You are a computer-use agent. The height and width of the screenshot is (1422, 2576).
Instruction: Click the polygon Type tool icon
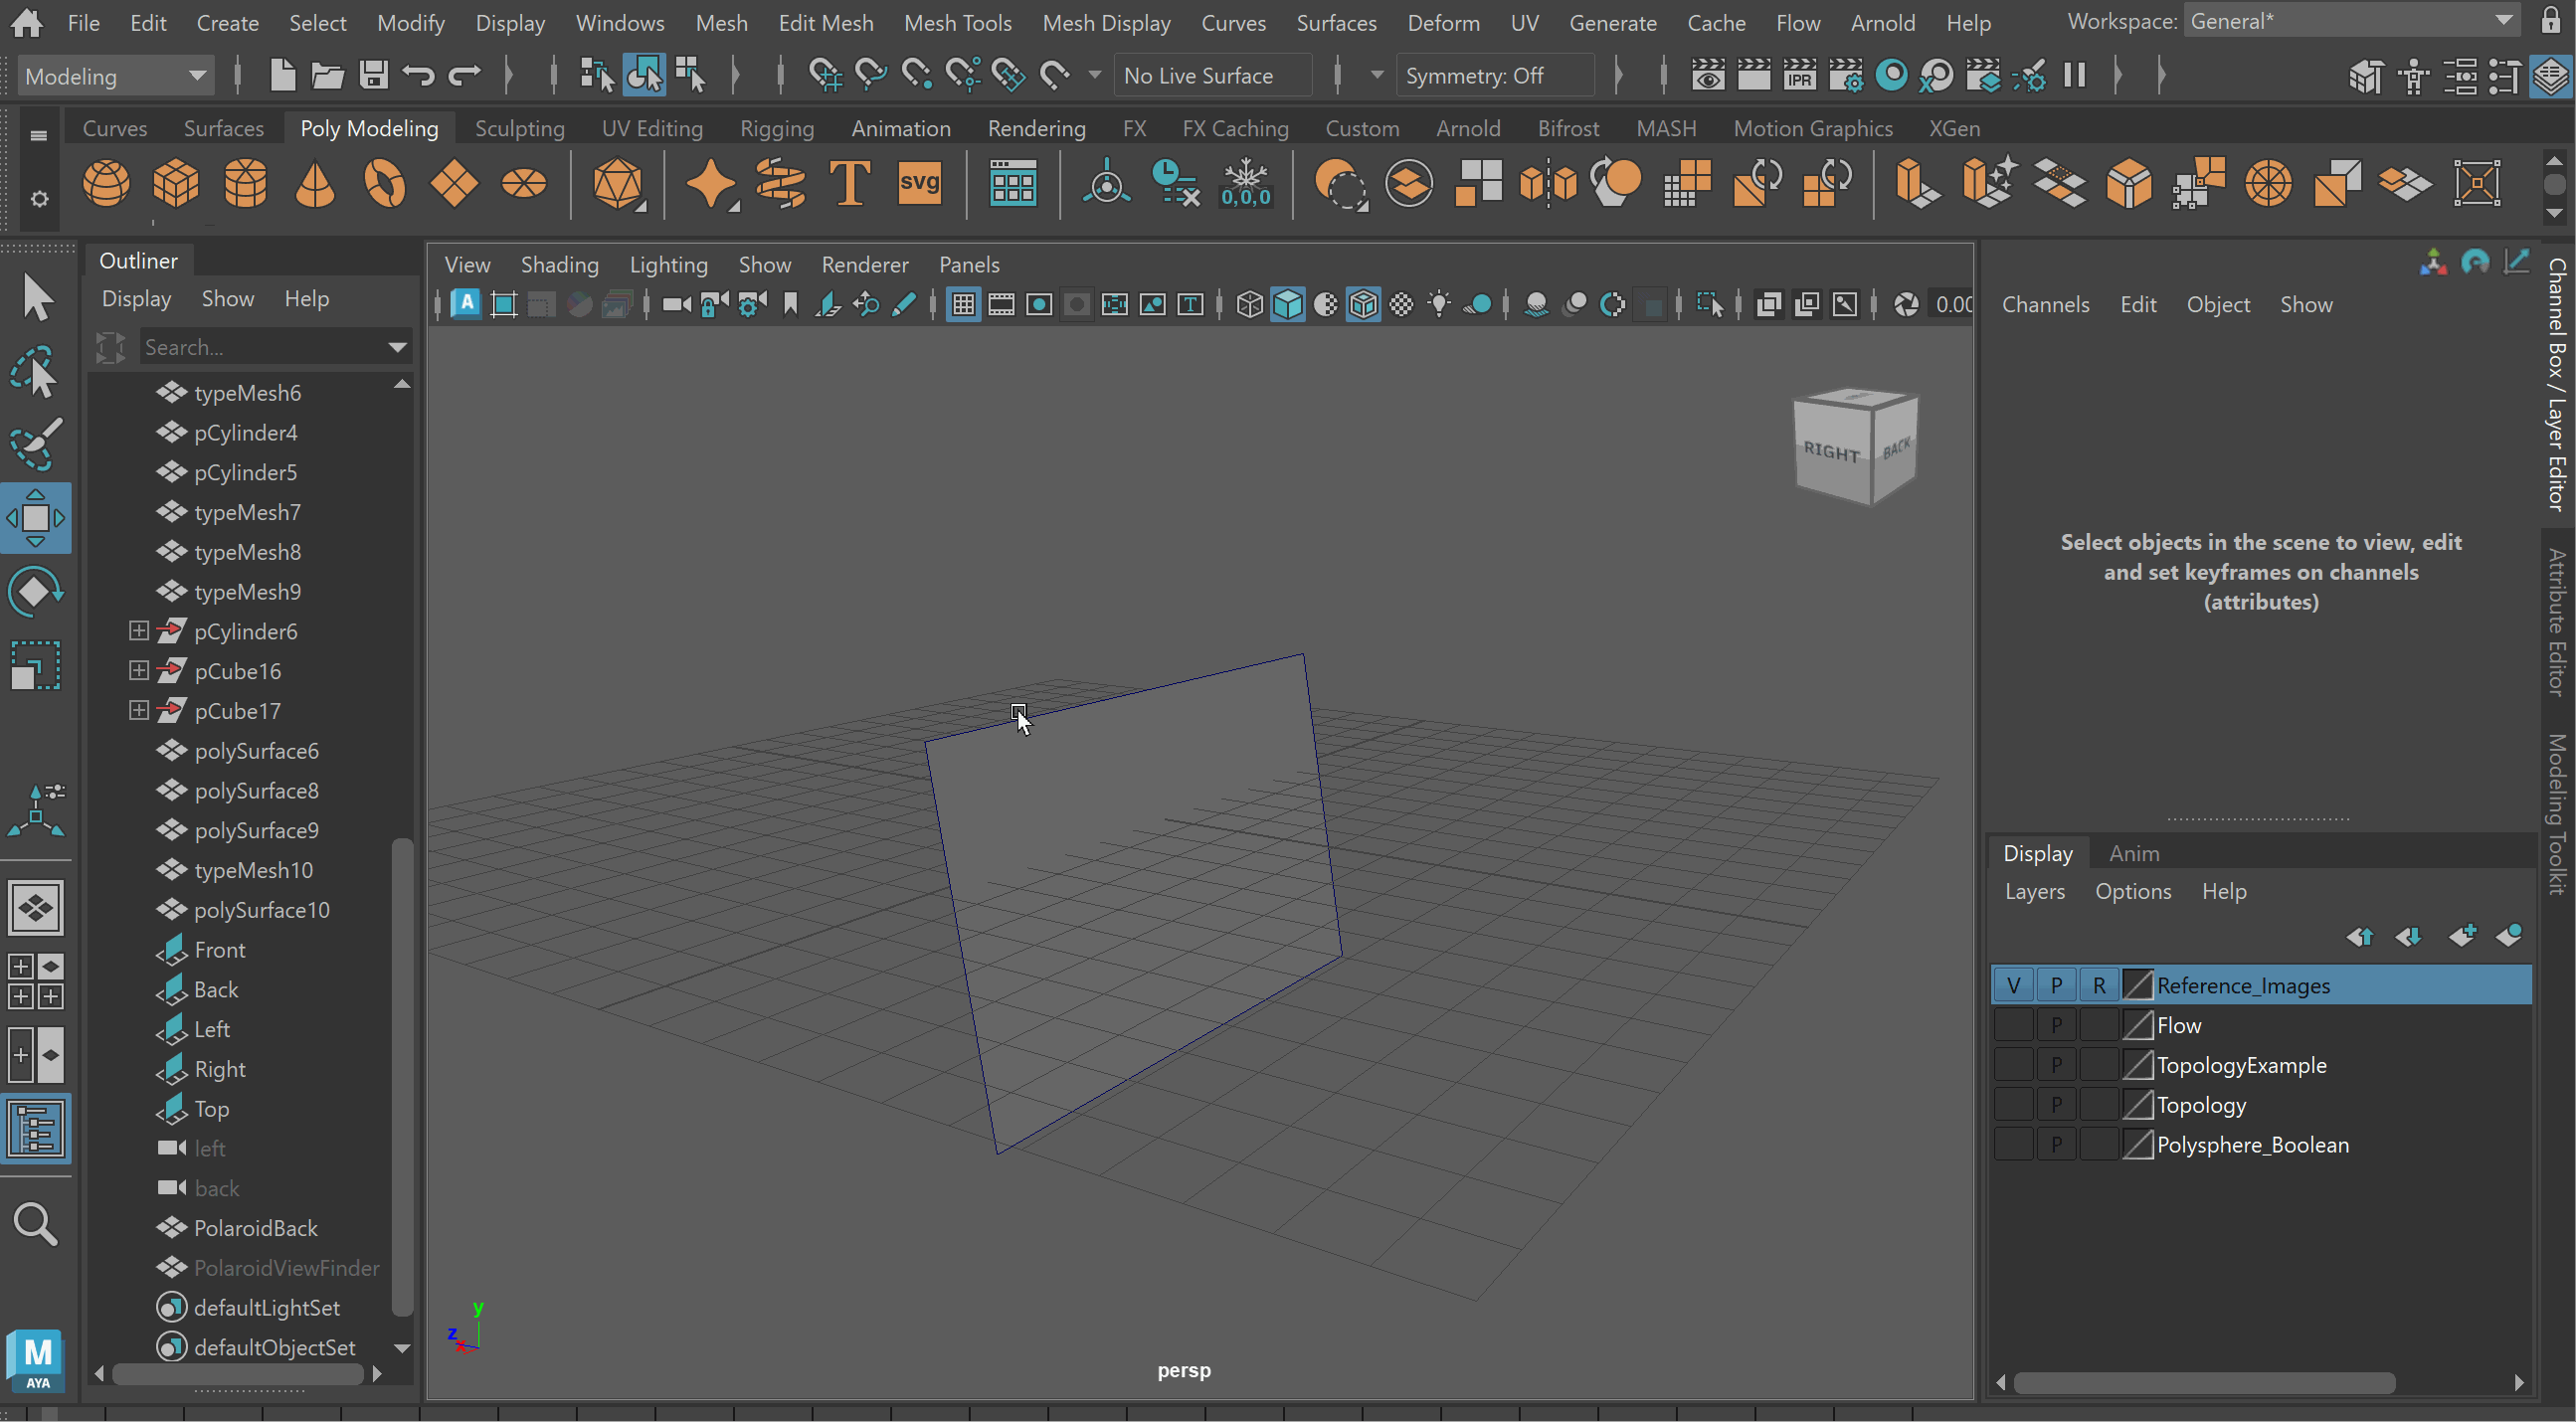coord(849,185)
